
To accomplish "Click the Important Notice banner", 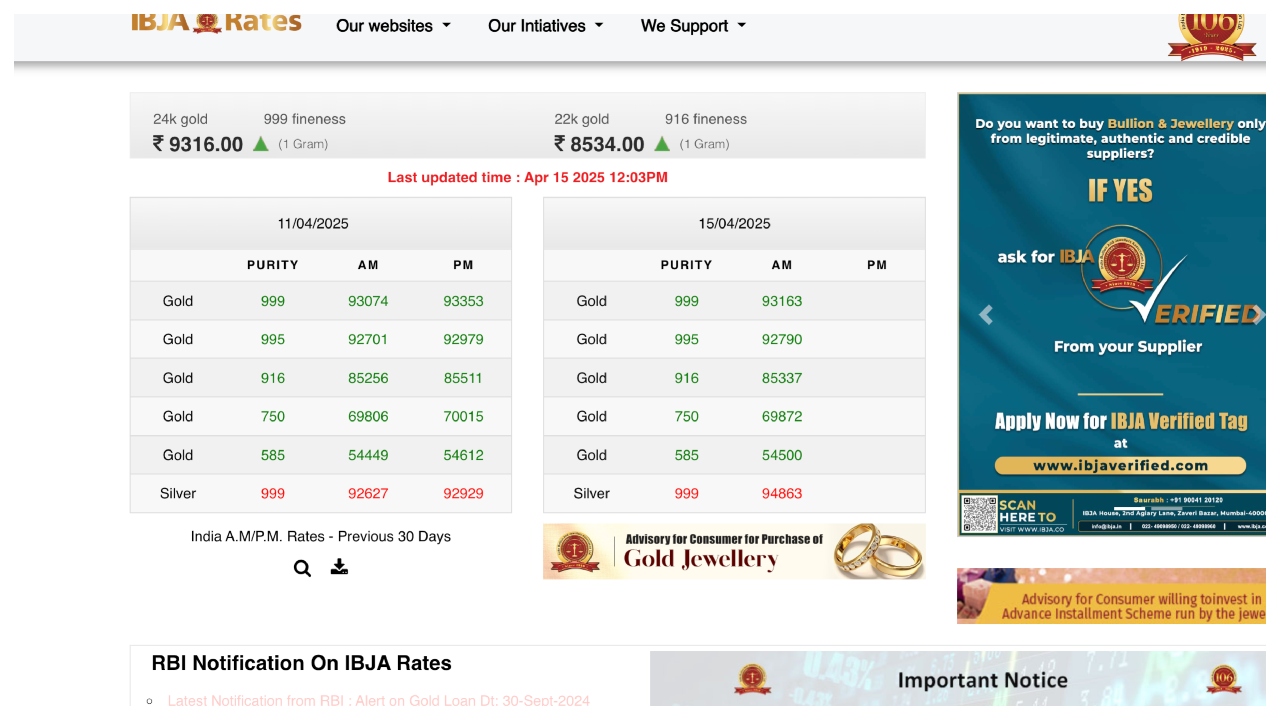I will coord(957,680).
